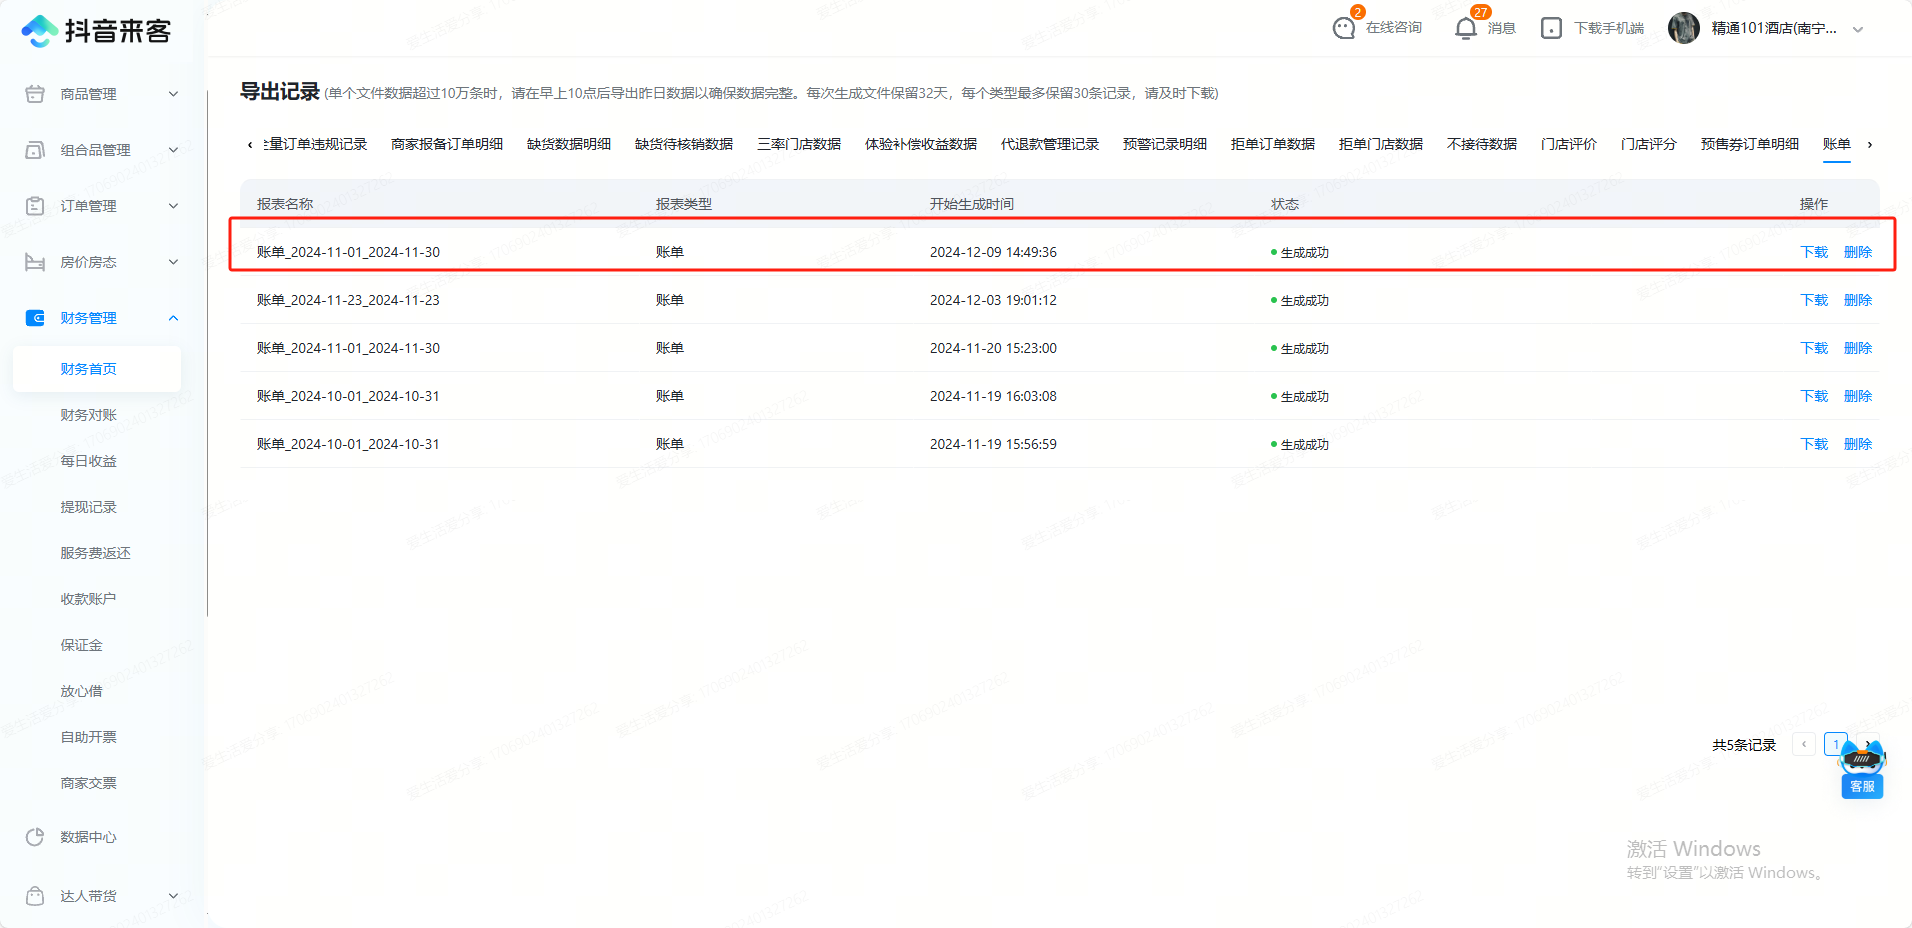Click the account avatar picture
This screenshot has width=1912, height=928.
click(x=1684, y=28)
